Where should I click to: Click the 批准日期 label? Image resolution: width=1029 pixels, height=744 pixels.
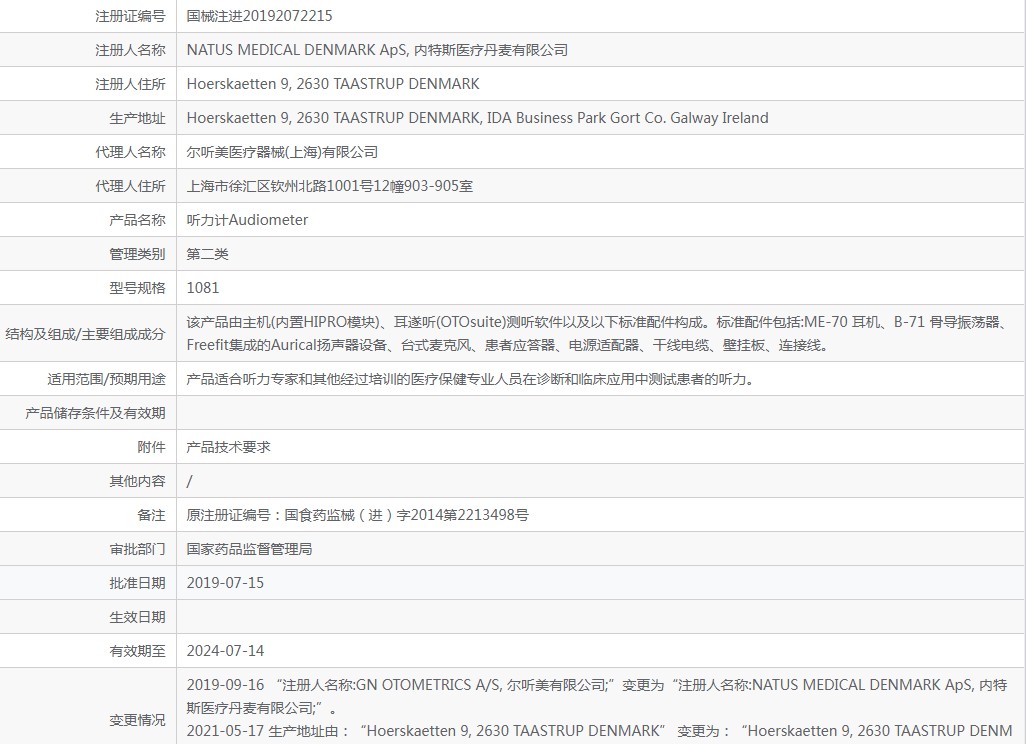pos(137,583)
